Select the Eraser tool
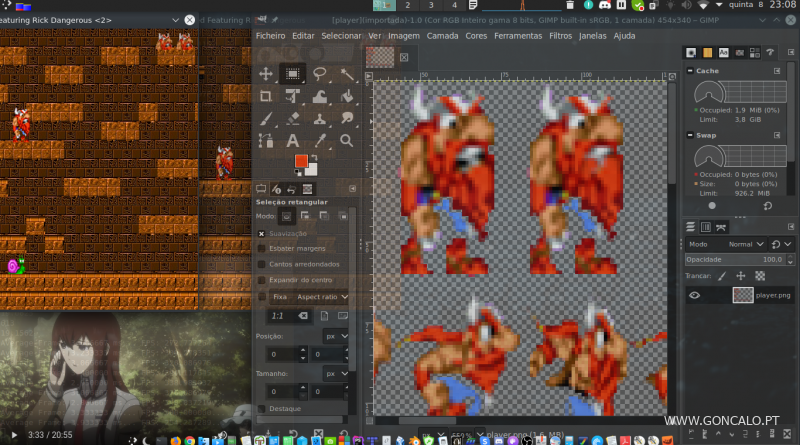Image resolution: width=800 pixels, height=445 pixels. (x=293, y=118)
